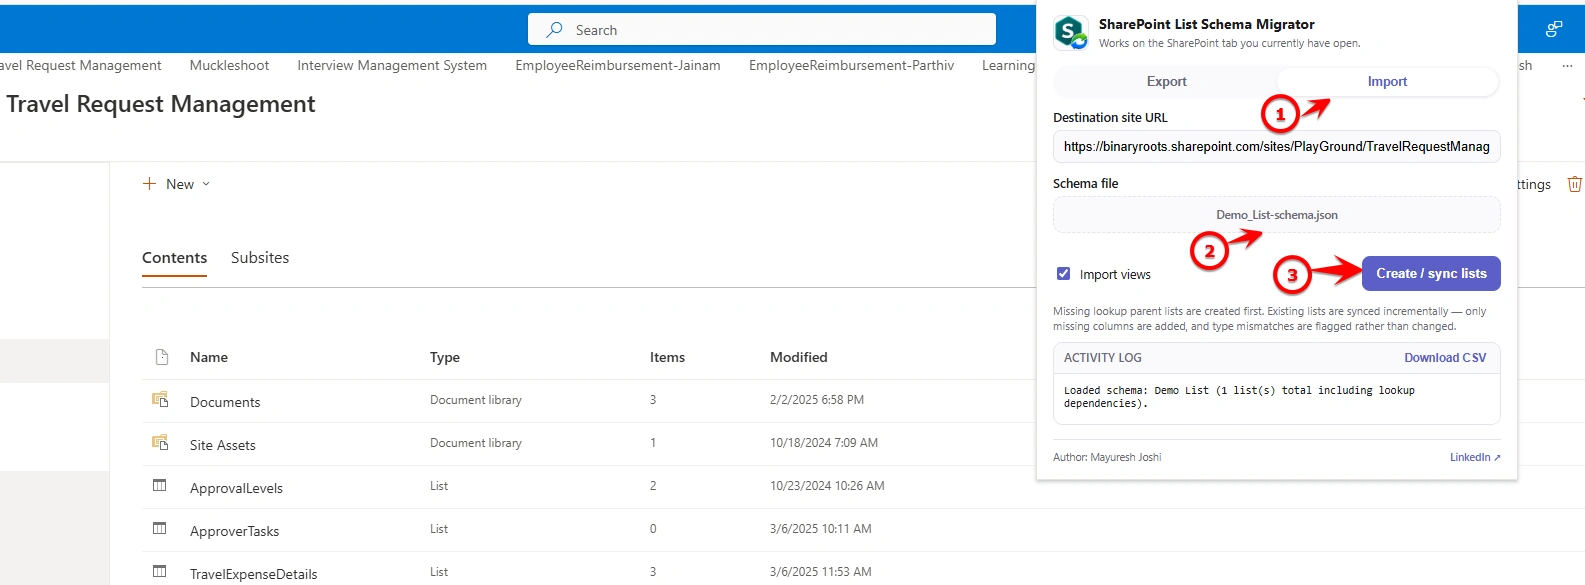Click the Travel Request Management page title
Image resolution: width=1585 pixels, height=585 pixels.
point(161,104)
